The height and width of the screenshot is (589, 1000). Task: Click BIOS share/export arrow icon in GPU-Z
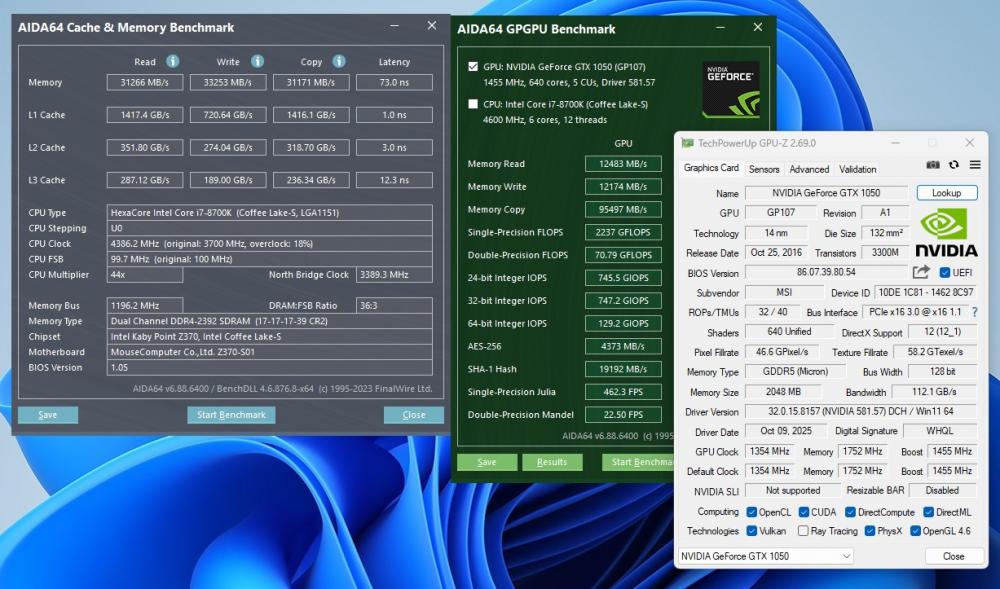921,272
